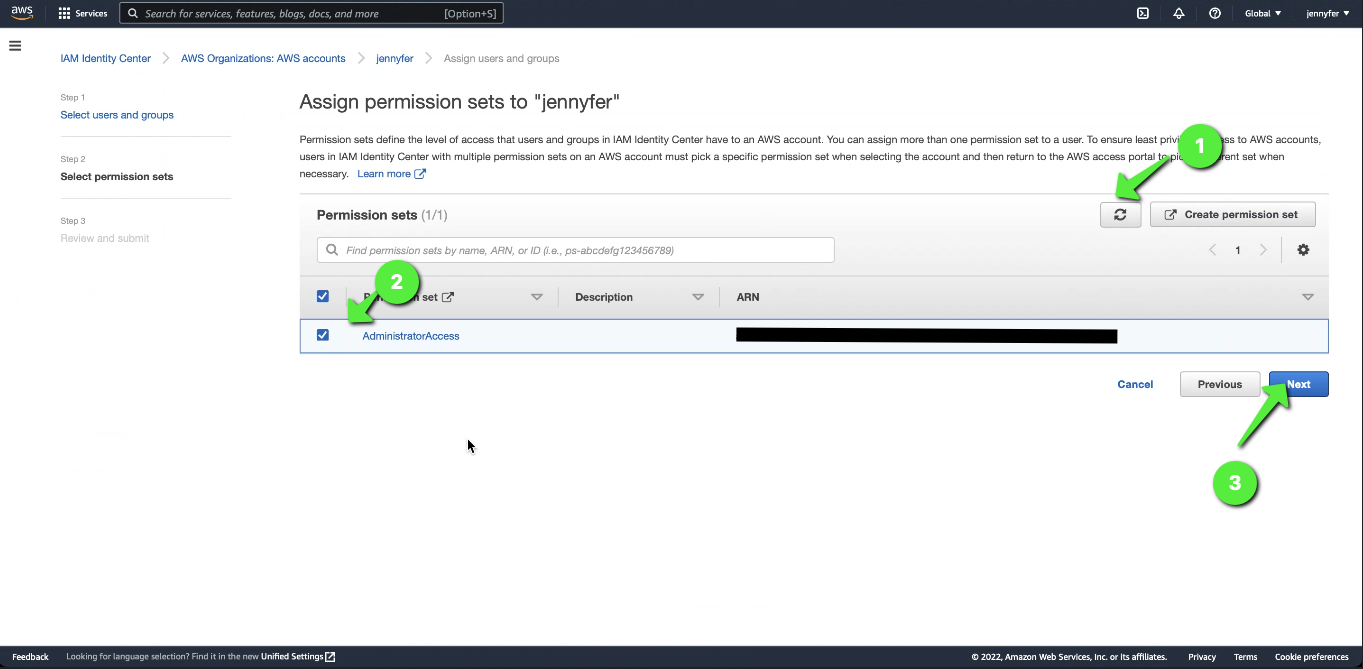Open the Learn more link
Screen dimensions: 1363x669
[x=391, y=174]
